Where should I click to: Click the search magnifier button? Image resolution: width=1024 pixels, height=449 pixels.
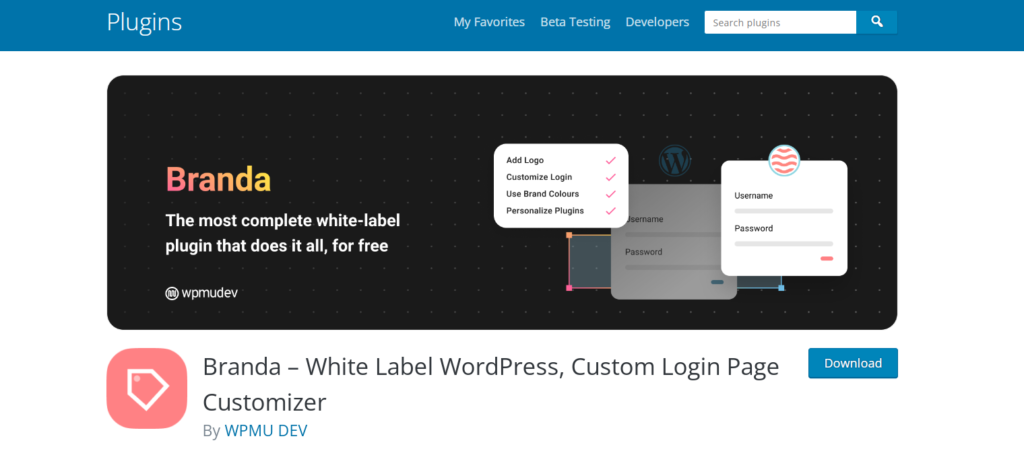coord(876,22)
